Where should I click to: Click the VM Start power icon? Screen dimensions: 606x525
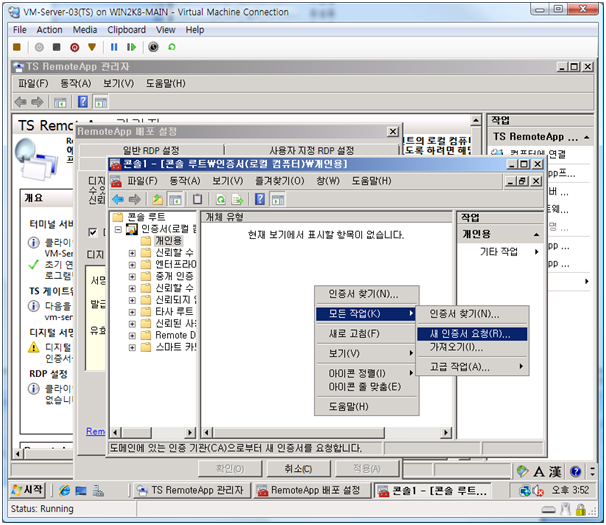tap(39, 47)
